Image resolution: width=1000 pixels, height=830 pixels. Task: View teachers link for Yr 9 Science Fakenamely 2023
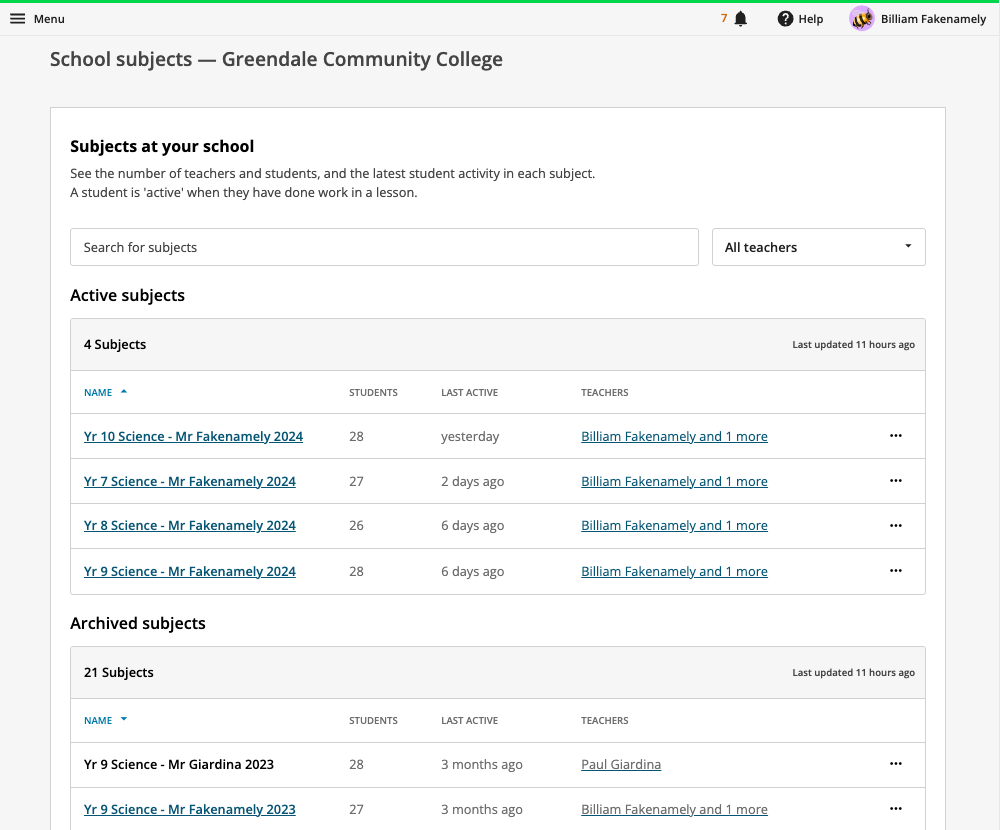[674, 809]
